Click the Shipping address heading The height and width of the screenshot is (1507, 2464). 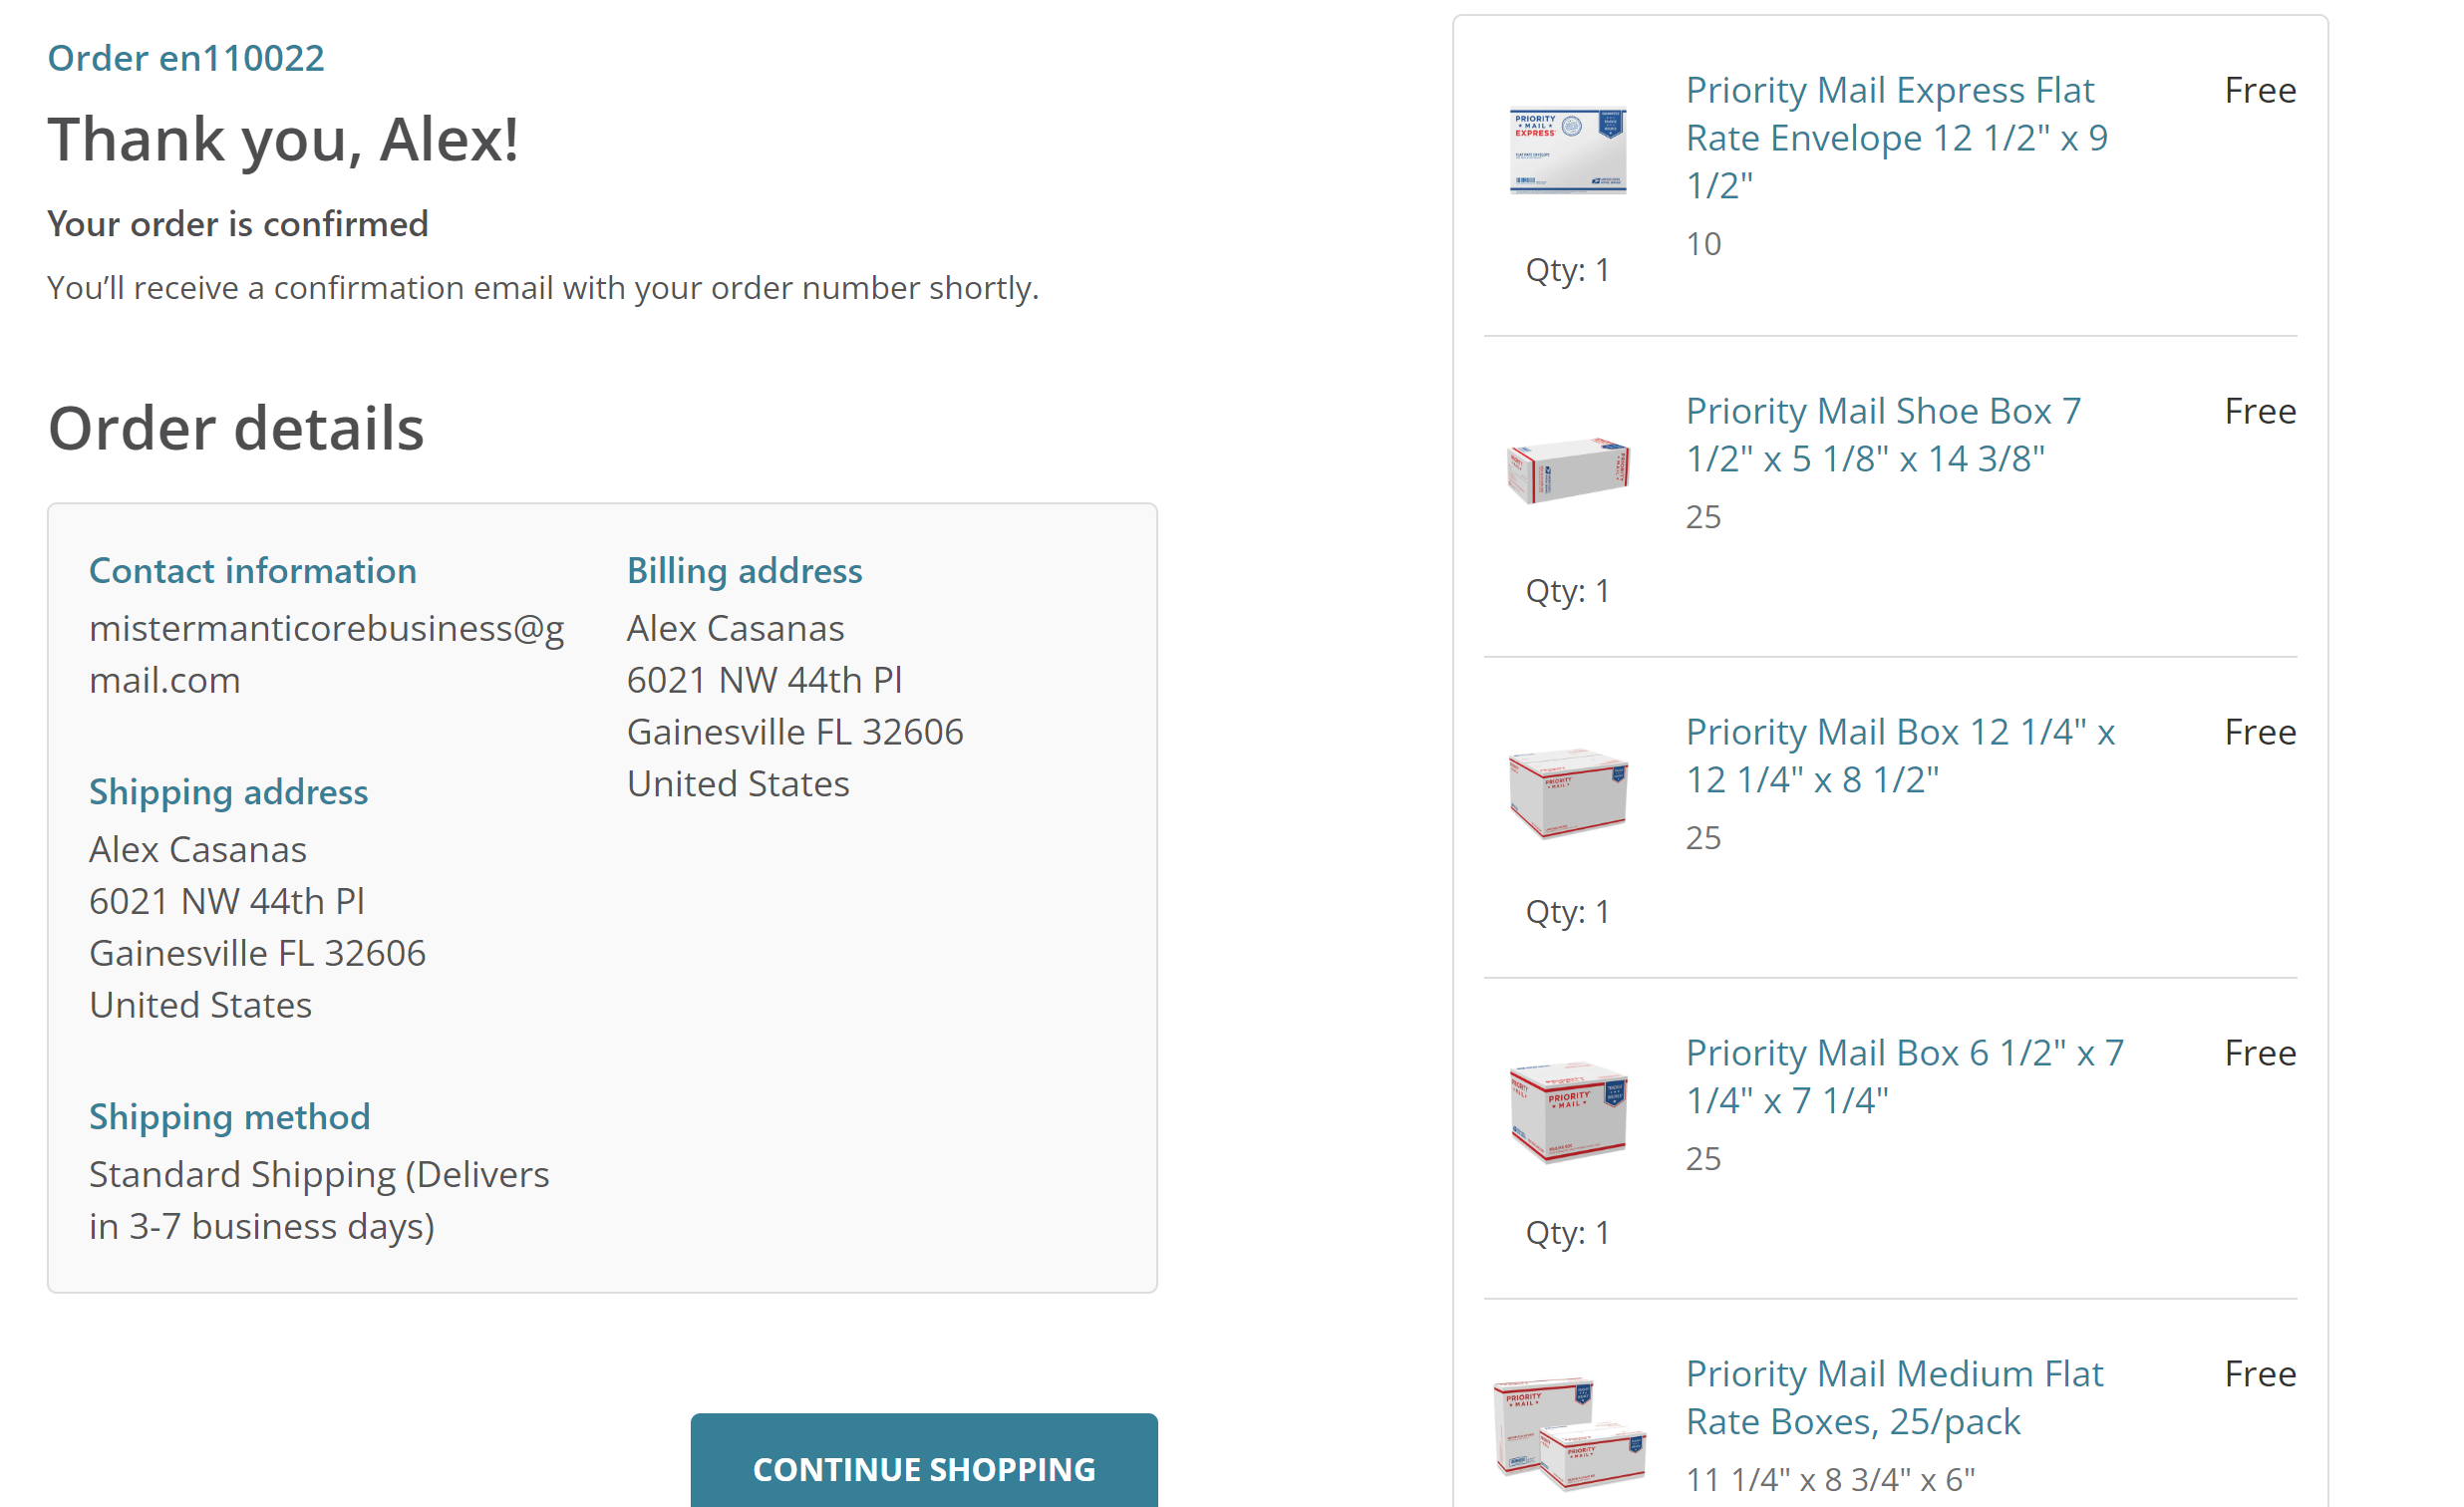click(x=229, y=791)
